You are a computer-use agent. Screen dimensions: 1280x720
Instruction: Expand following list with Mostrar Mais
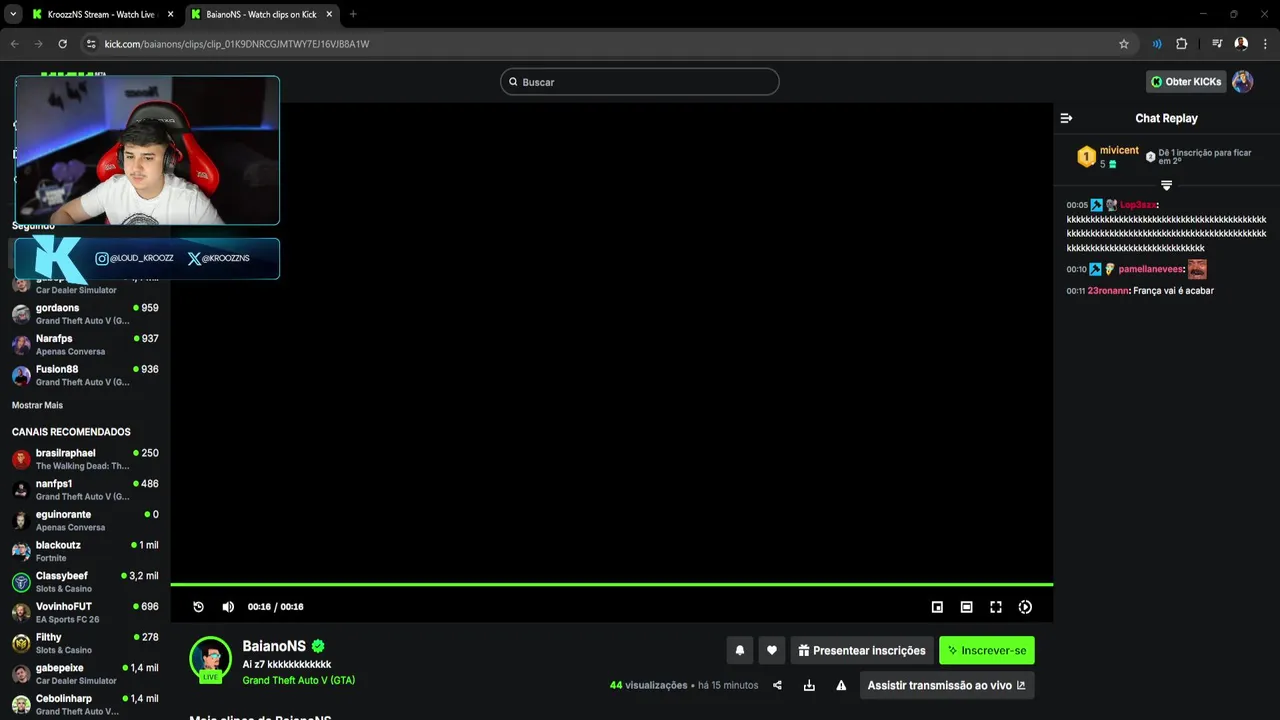coord(37,405)
